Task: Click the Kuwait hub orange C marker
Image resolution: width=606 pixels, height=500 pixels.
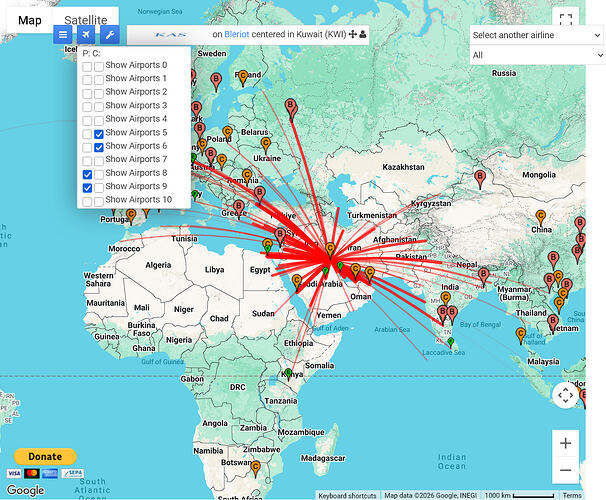Action: tap(330, 250)
